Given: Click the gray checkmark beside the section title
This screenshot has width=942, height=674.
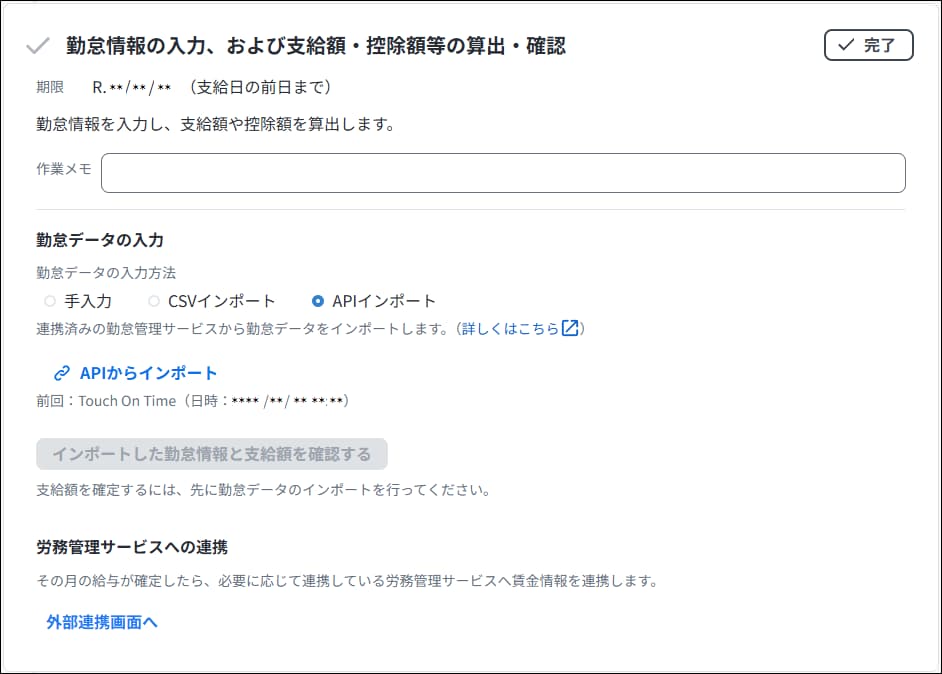Looking at the screenshot, I should coord(38,46).
